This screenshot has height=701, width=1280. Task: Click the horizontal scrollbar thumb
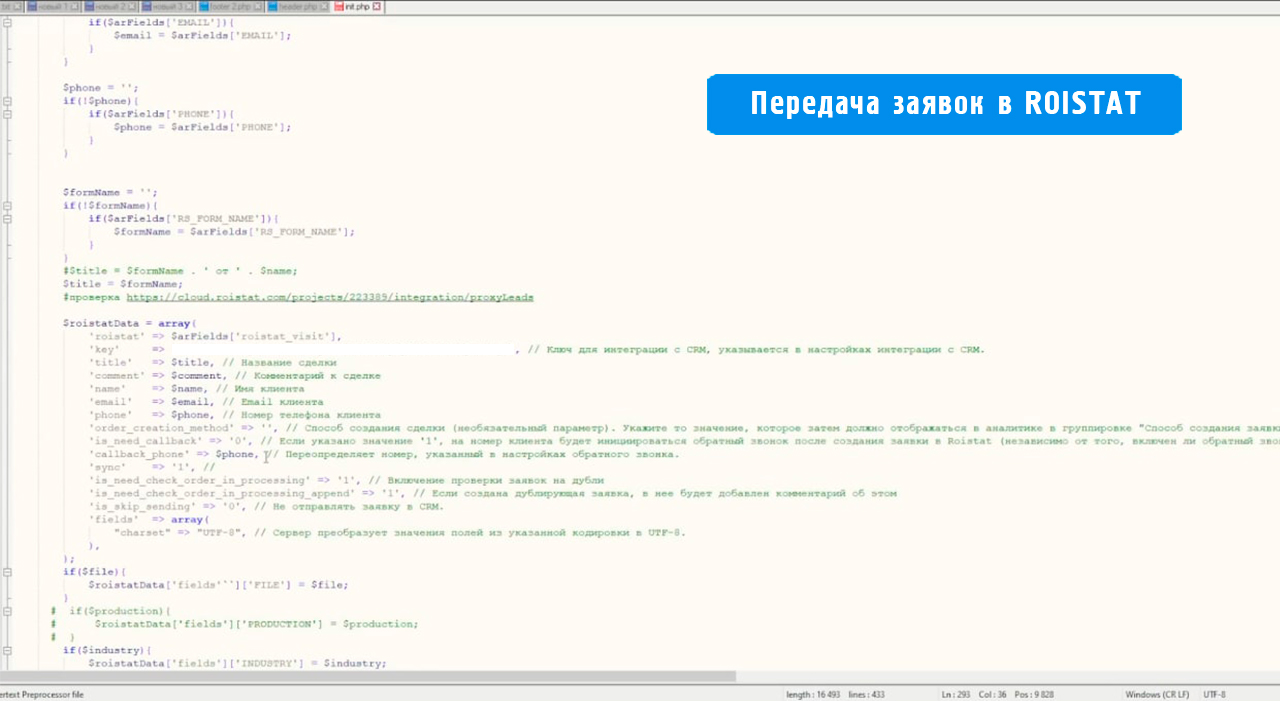pyautogui.click(x=367, y=677)
